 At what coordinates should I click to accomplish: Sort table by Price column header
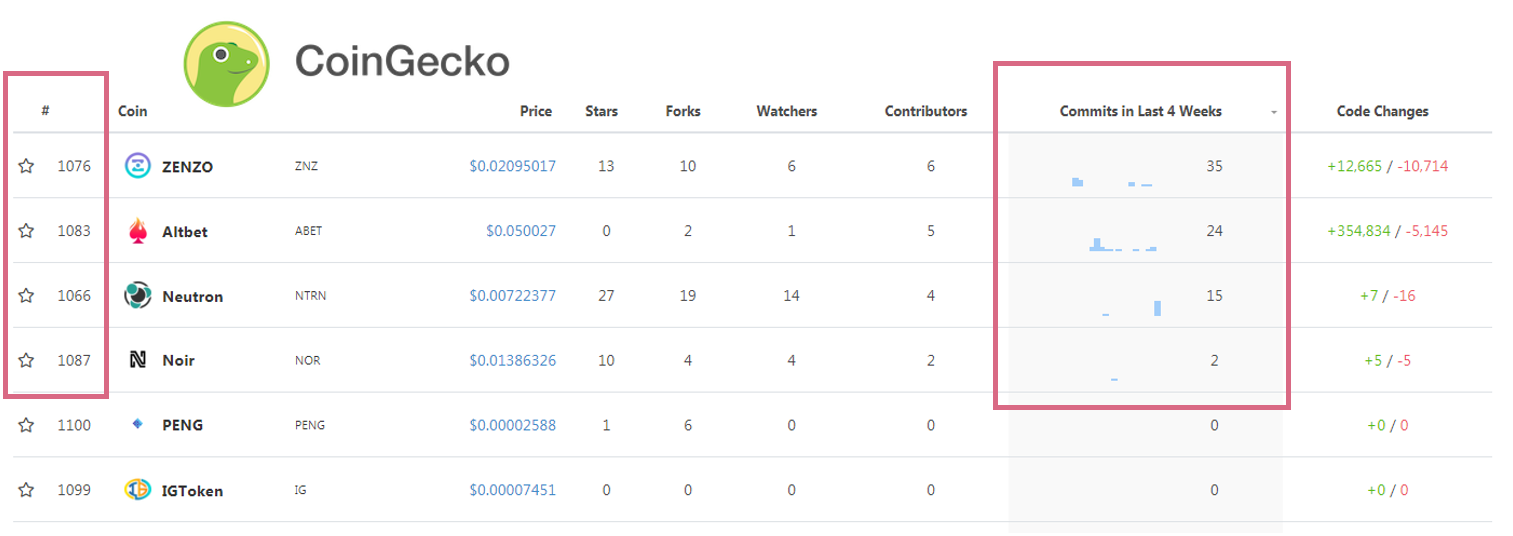(536, 111)
